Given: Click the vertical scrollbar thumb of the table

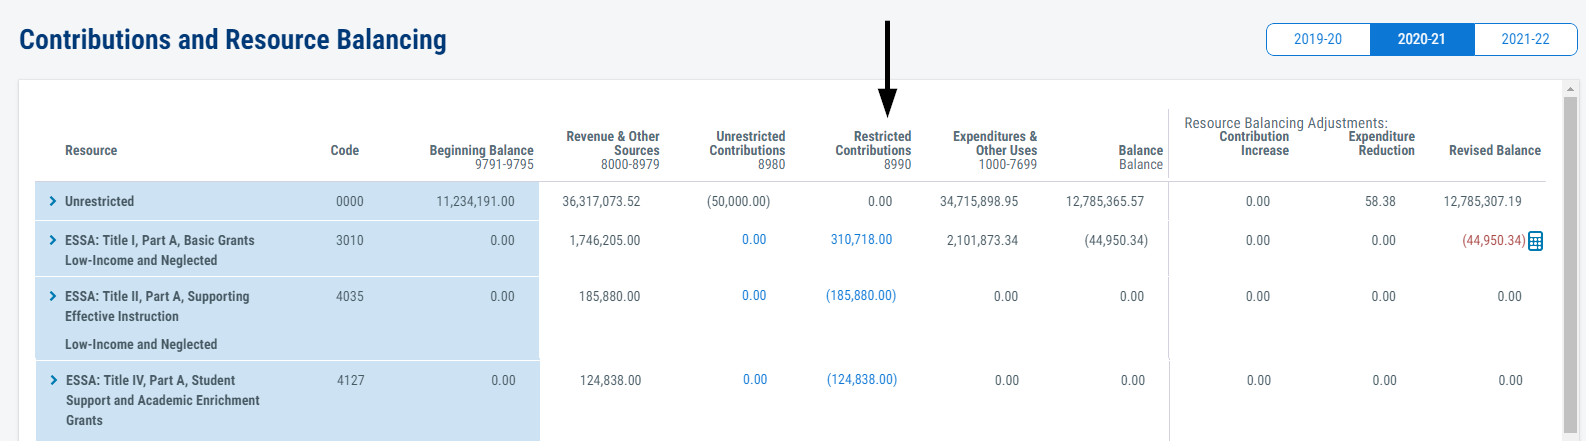Looking at the screenshot, I should [x=1570, y=265].
